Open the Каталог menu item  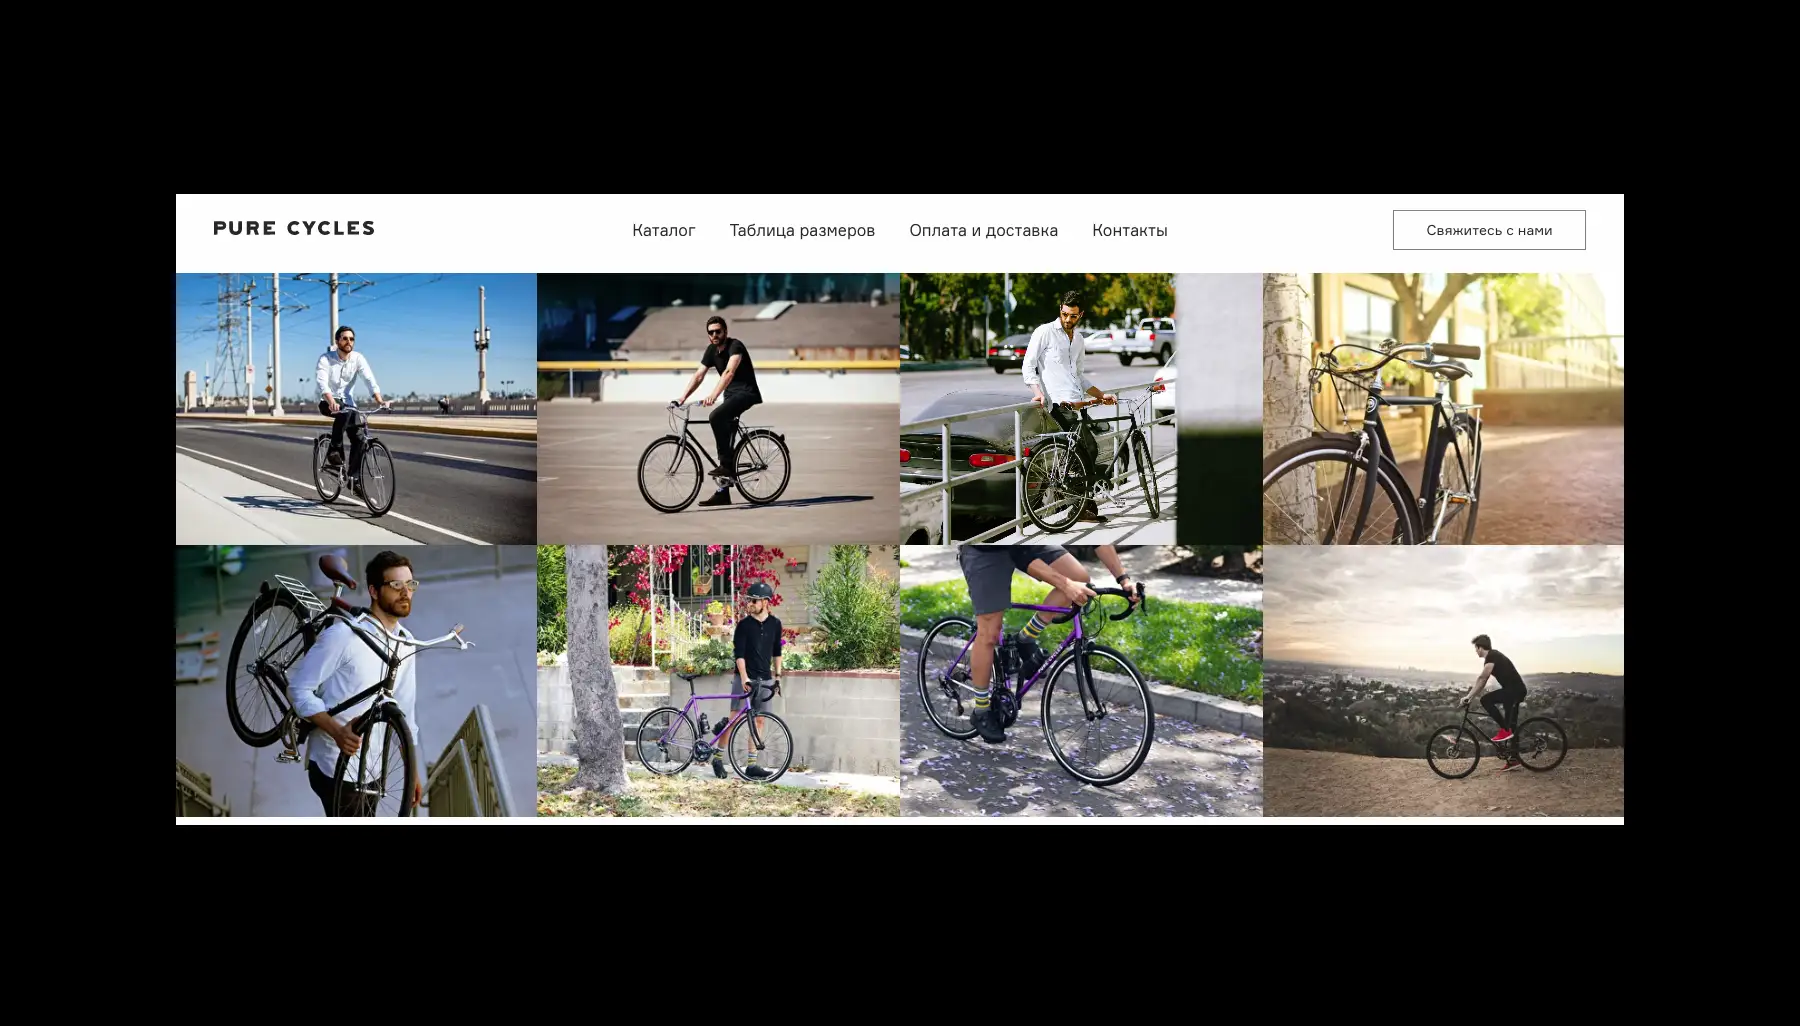pyautogui.click(x=663, y=230)
